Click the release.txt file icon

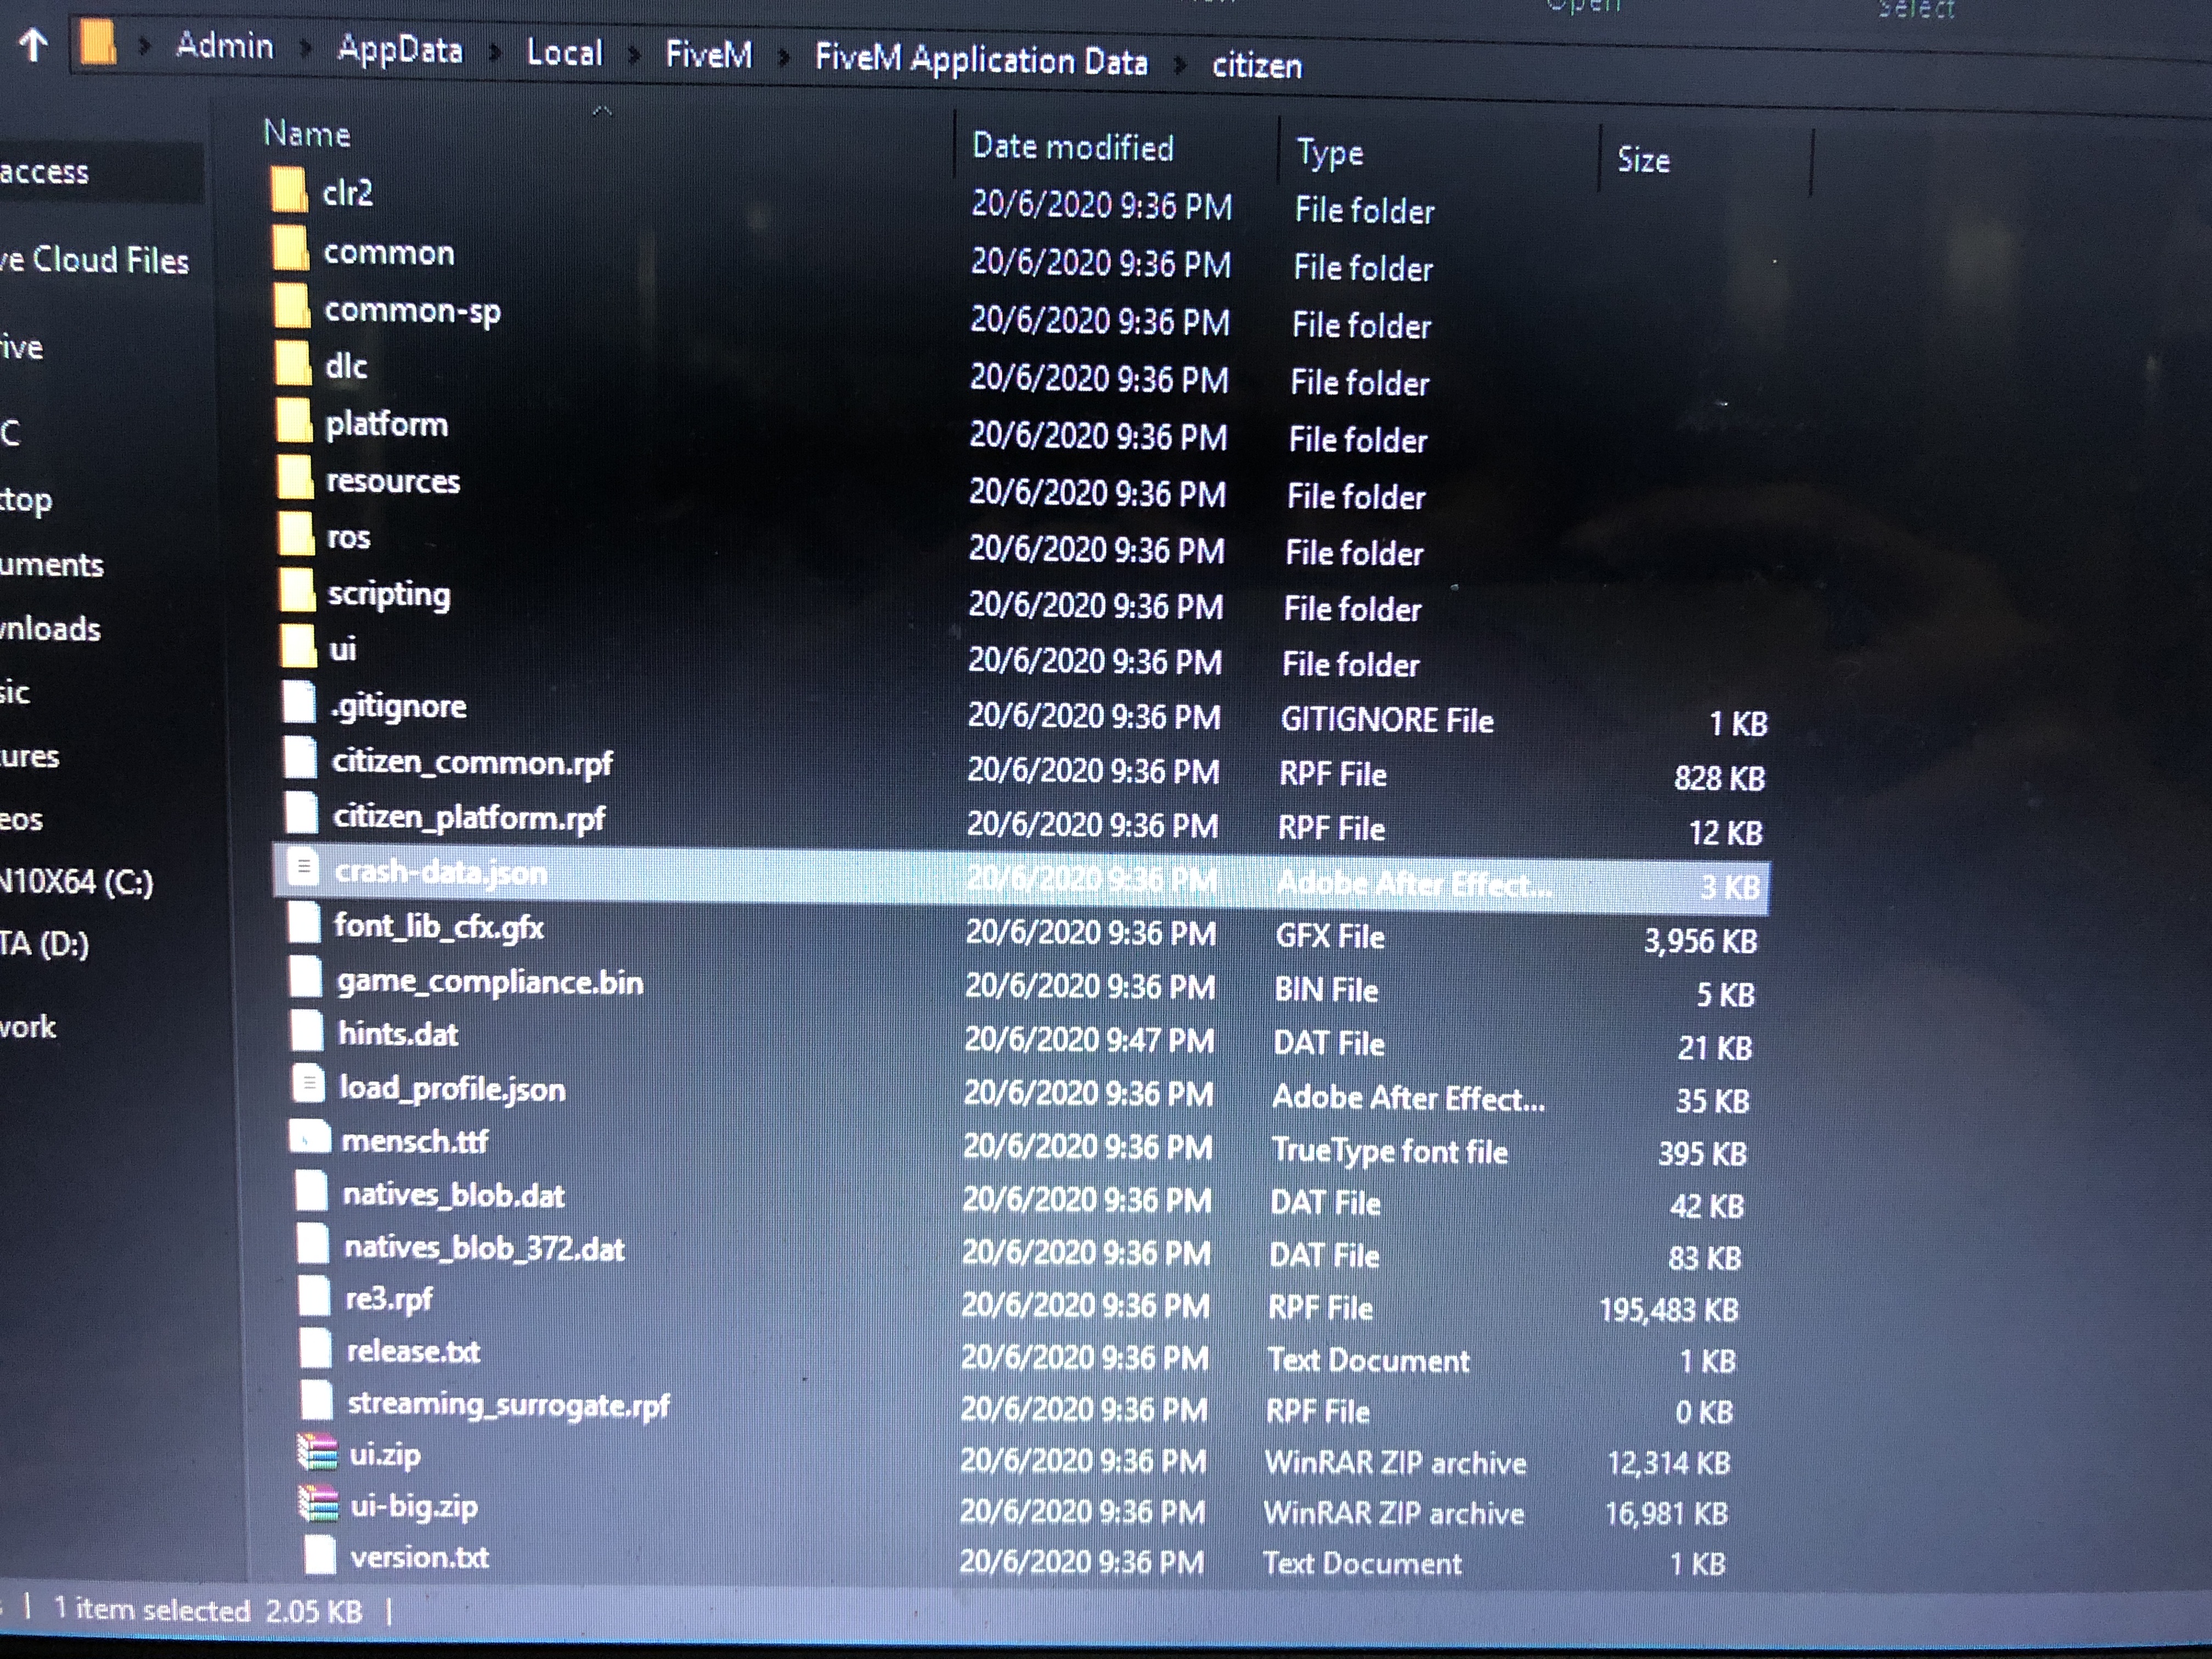[x=315, y=1347]
